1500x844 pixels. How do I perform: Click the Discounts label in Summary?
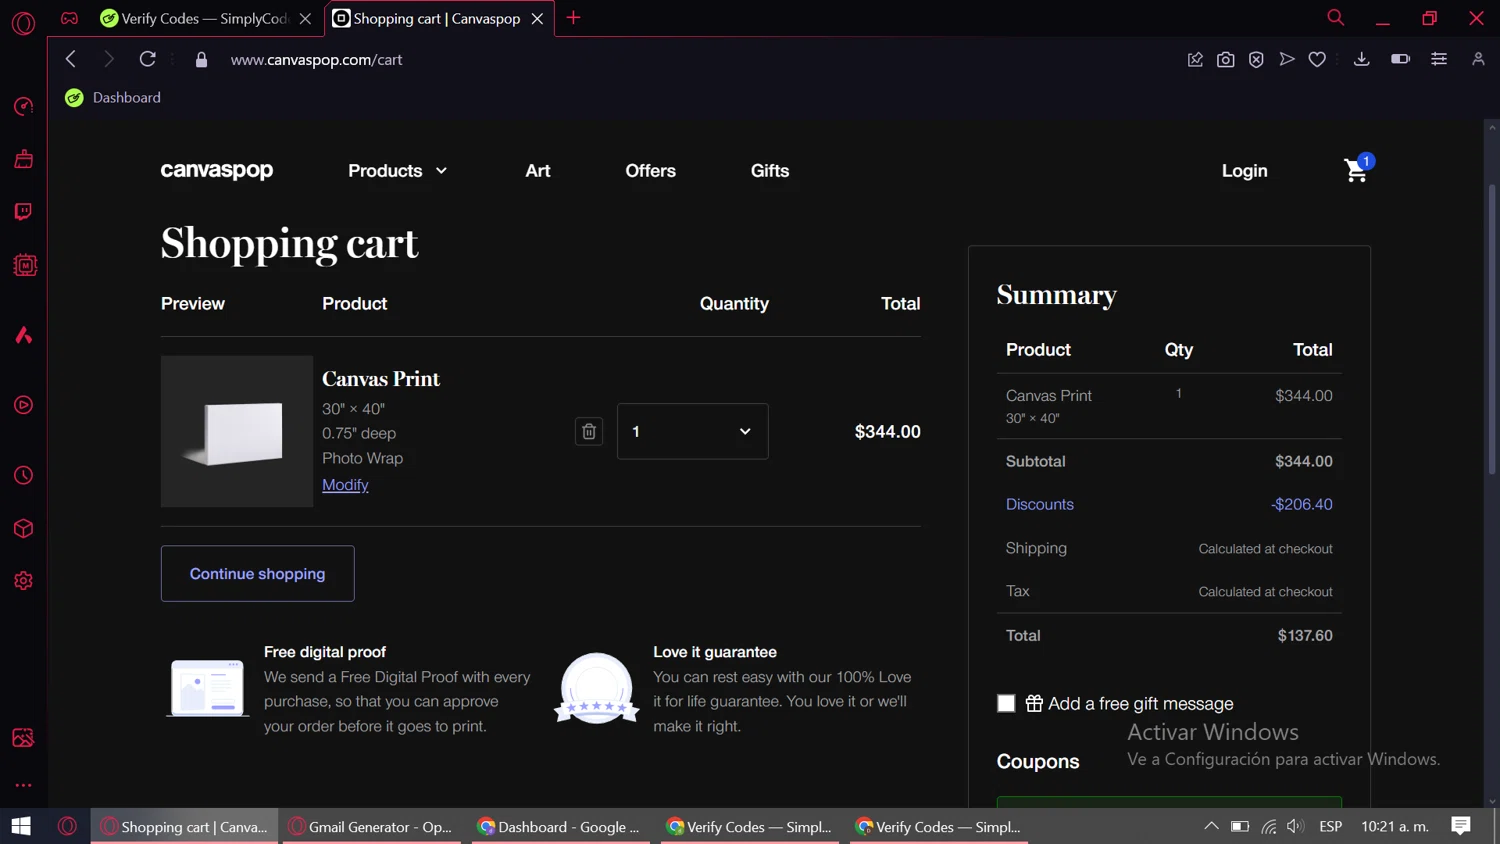click(x=1039, y=504)
